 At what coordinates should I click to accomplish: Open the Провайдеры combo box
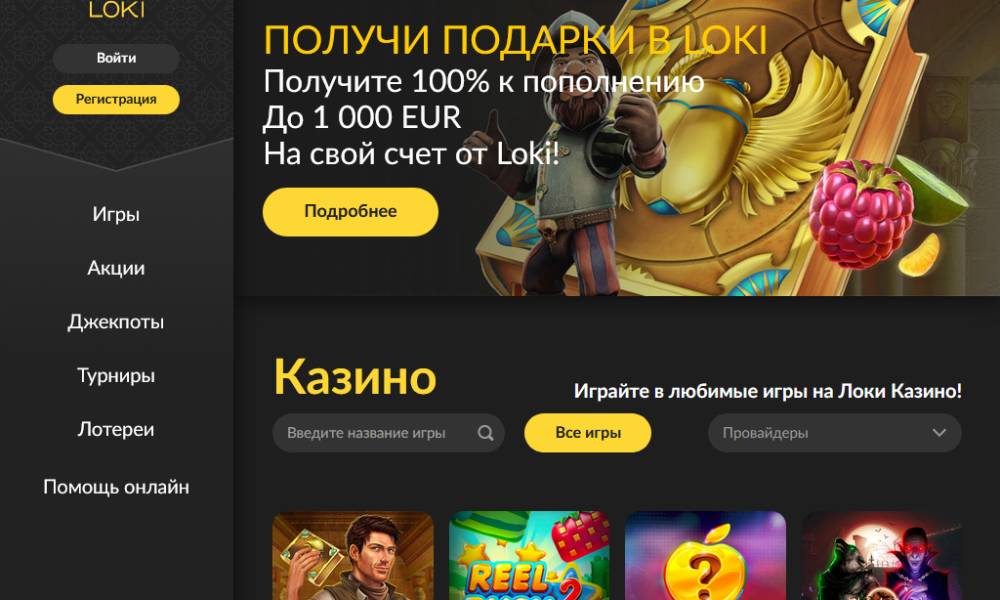click(x=834, y=433)
